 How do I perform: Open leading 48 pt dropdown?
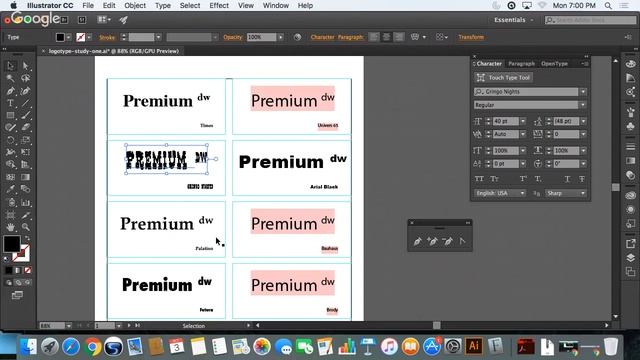pos(583,121)
